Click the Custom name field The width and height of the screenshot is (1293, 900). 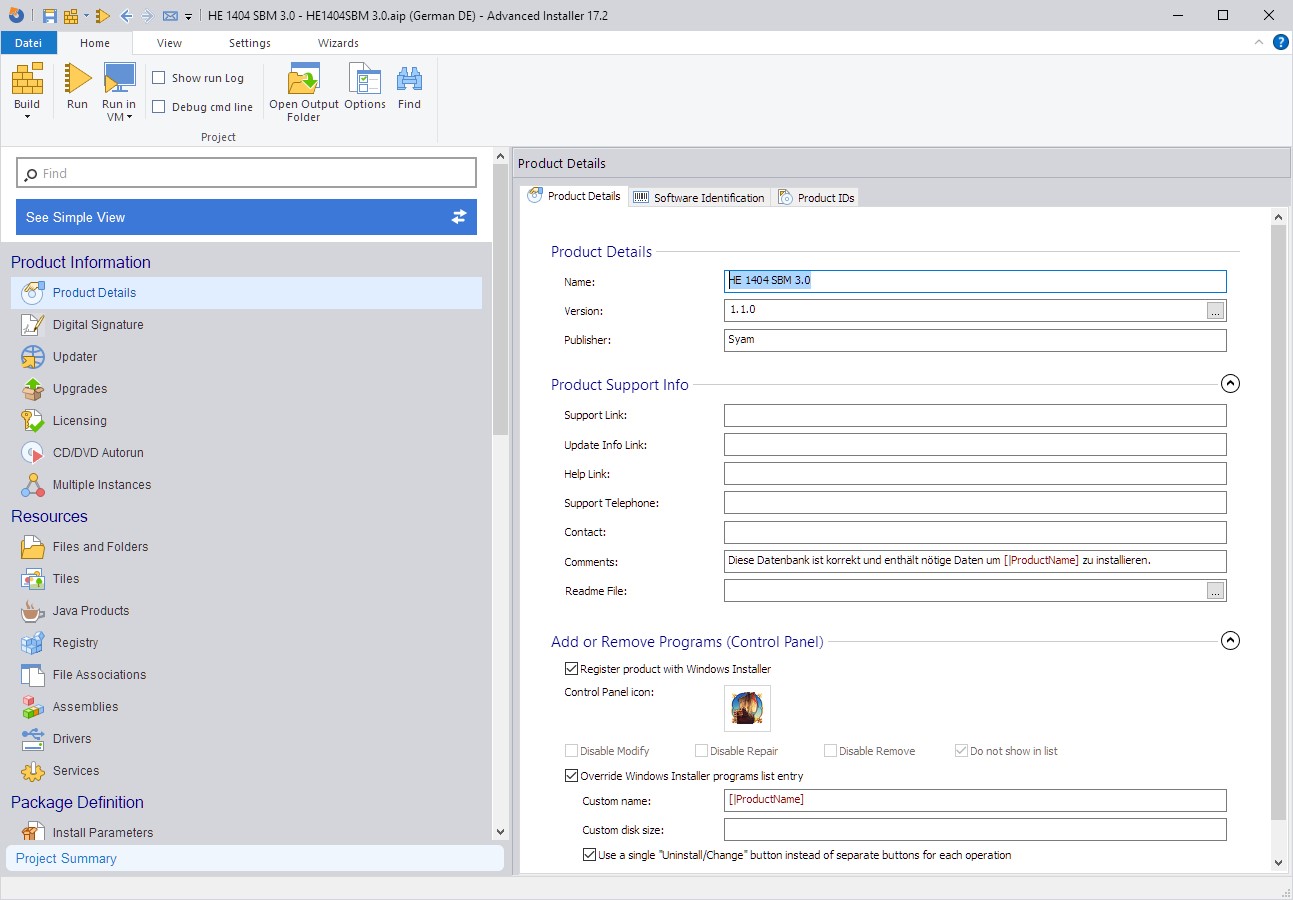[x=975, y=800]
